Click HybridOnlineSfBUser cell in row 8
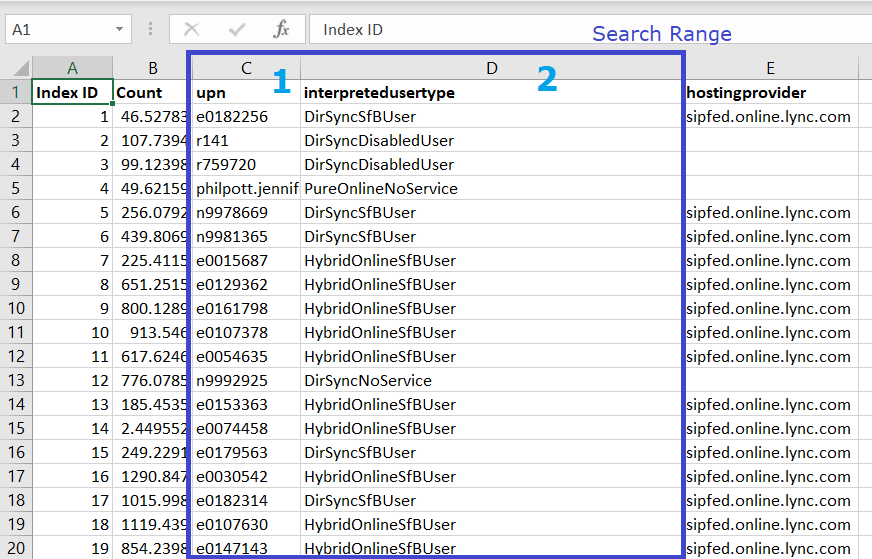This screenshot has width=872, height=559. (492, 260)
